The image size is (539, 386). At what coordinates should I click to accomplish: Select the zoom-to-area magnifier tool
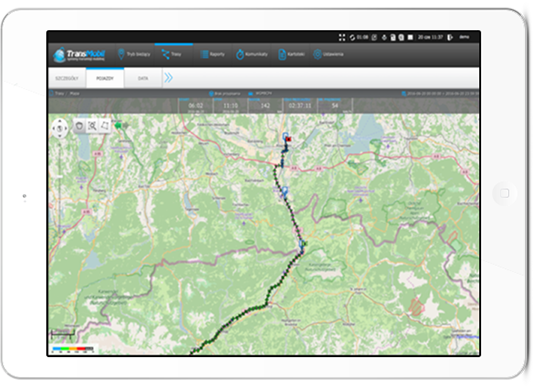click(x=92, y=126)
